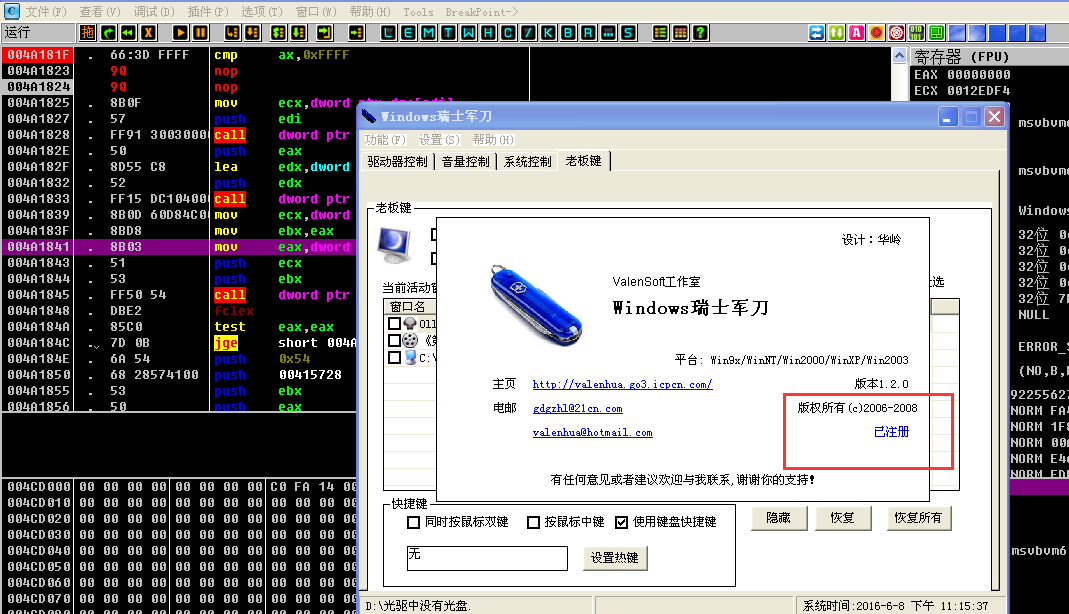Pause execution using the pause icon
Screen dimensions: 1069x614
(200, 31)
